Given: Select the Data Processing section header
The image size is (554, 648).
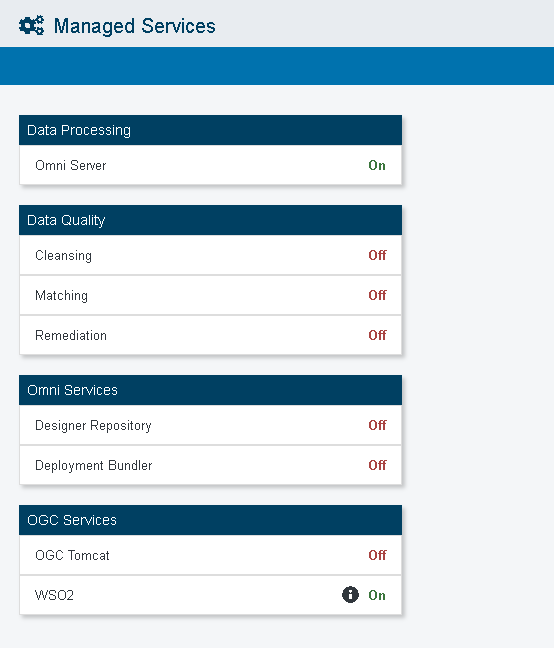Looking at the screenshot, I should click(210, 130).
